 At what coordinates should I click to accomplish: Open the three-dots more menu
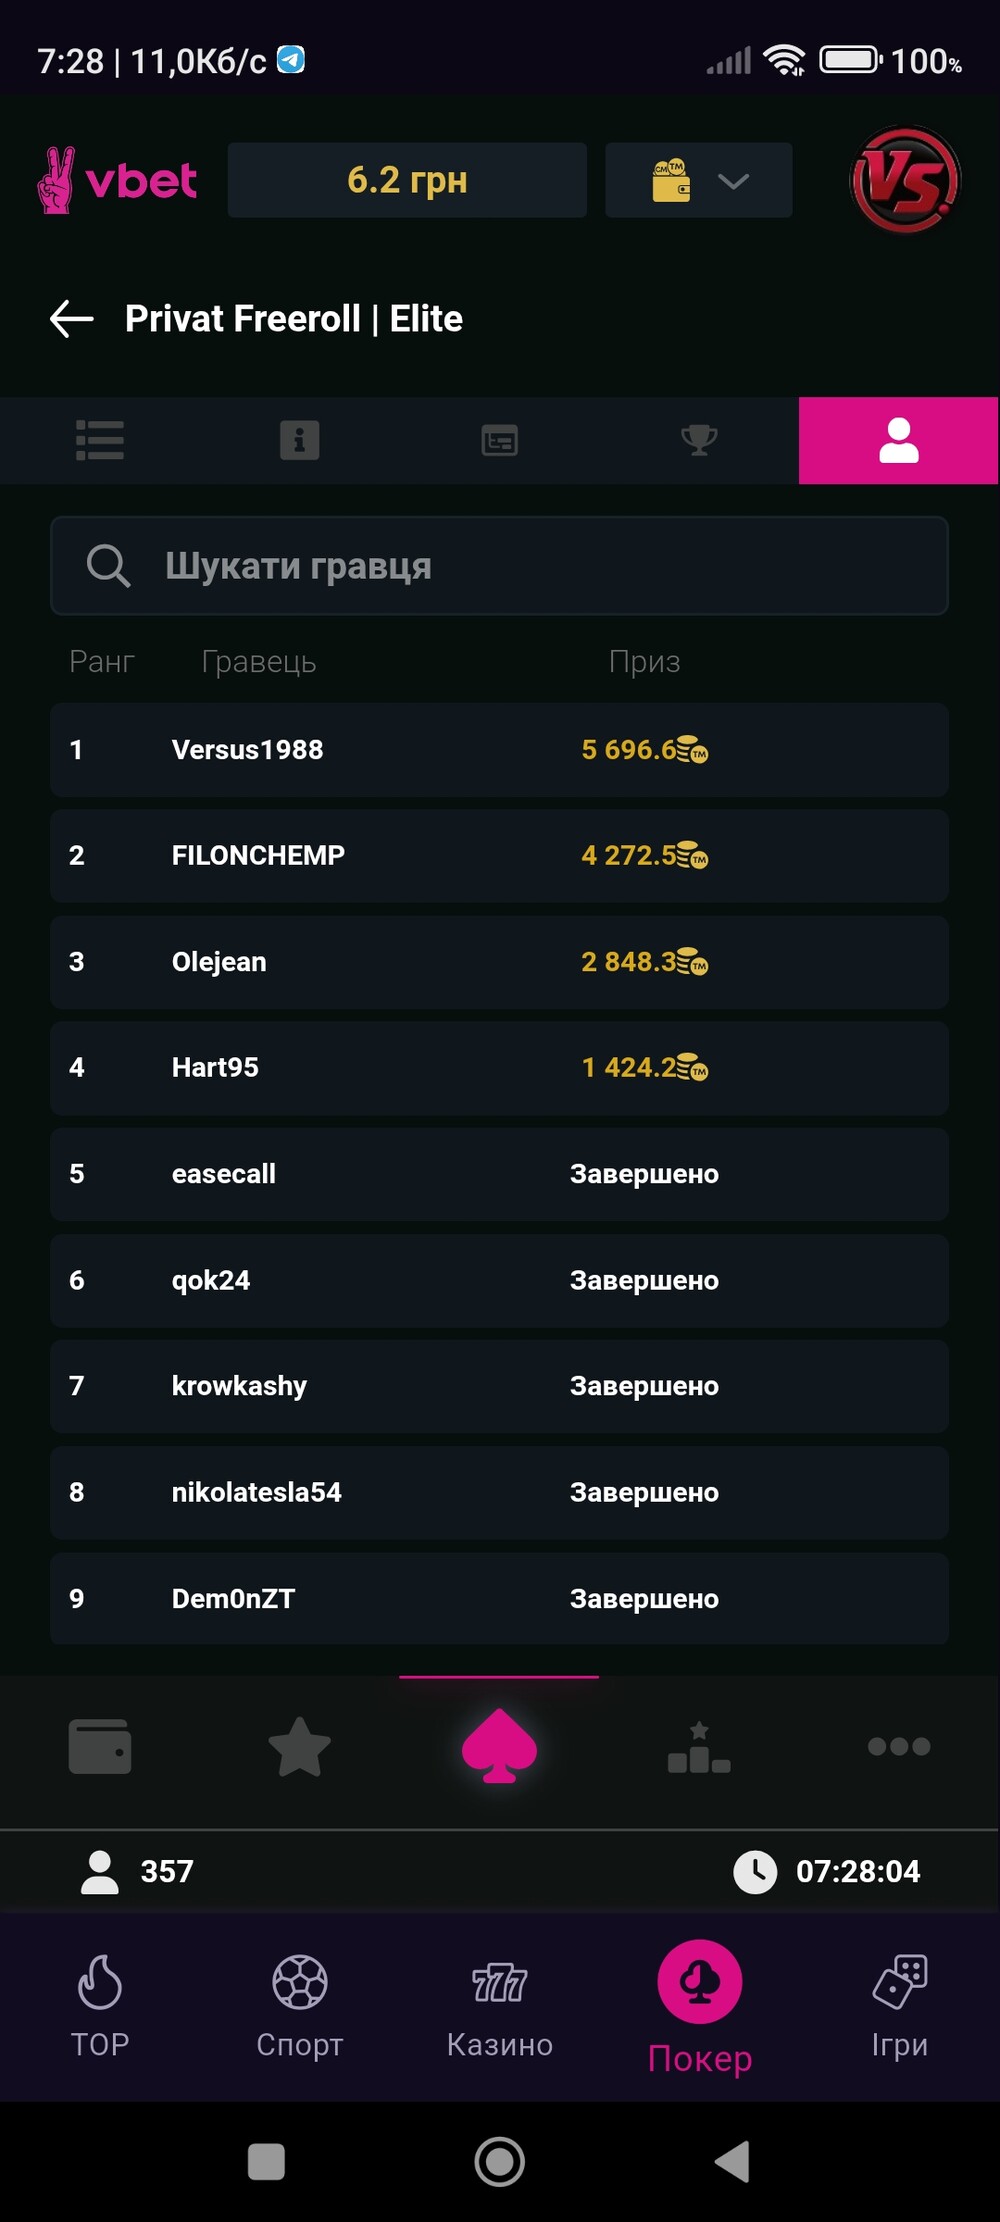(898, 1746)
